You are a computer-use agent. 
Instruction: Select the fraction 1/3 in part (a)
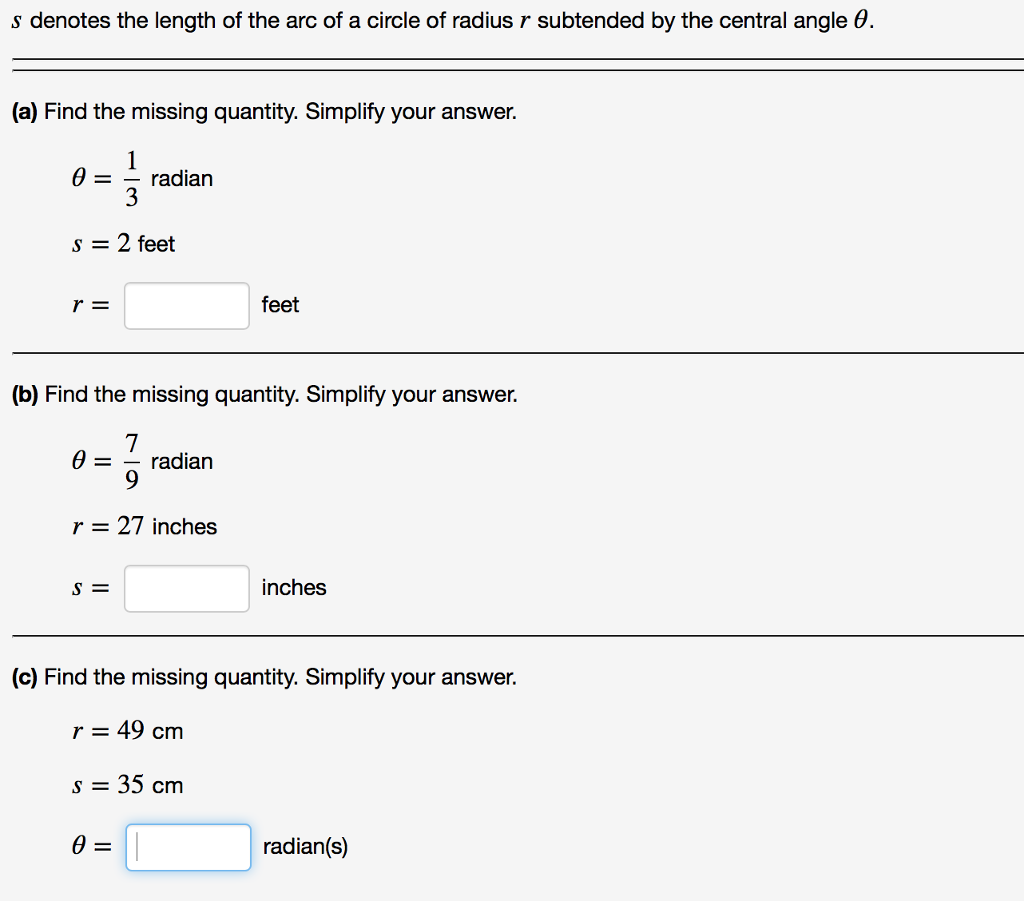pyautogui.click(x=131, y=178)
